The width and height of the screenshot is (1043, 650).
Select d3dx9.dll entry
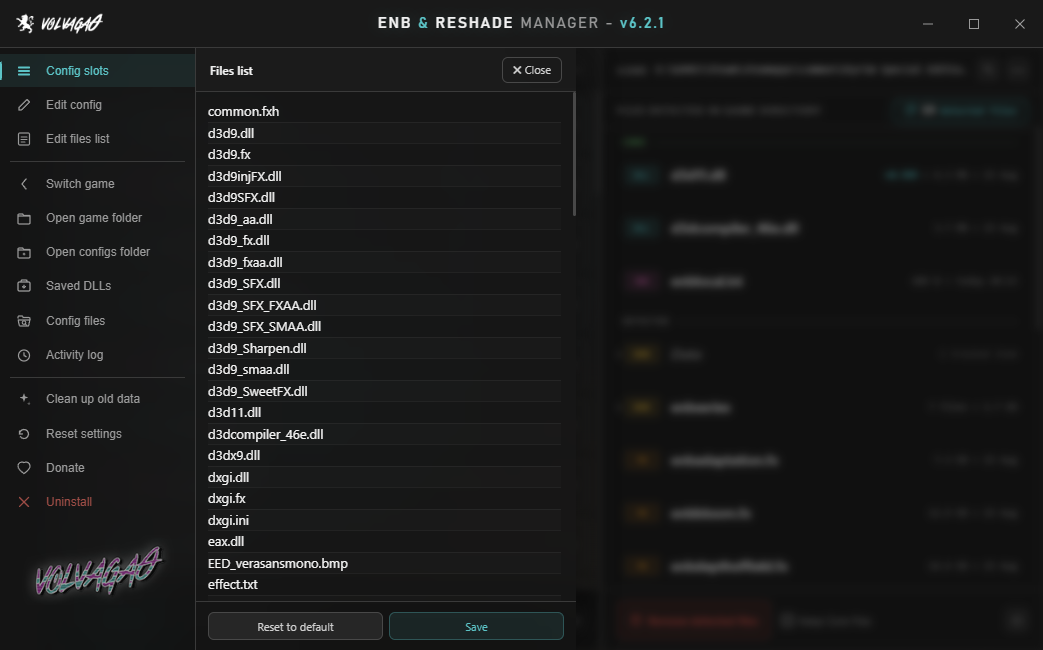pyautogui.click(x=384, y=456)
